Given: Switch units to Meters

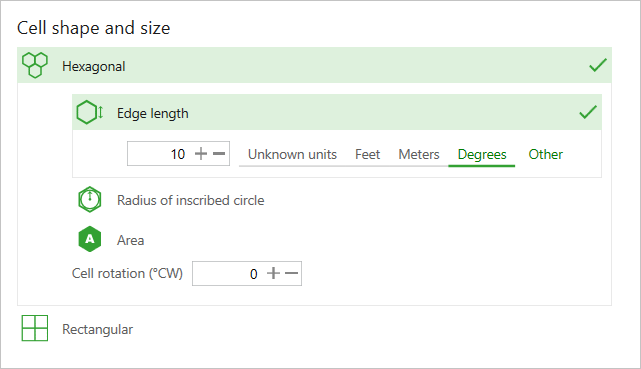Looking at the screenshot, I should [x=419, y=154].
